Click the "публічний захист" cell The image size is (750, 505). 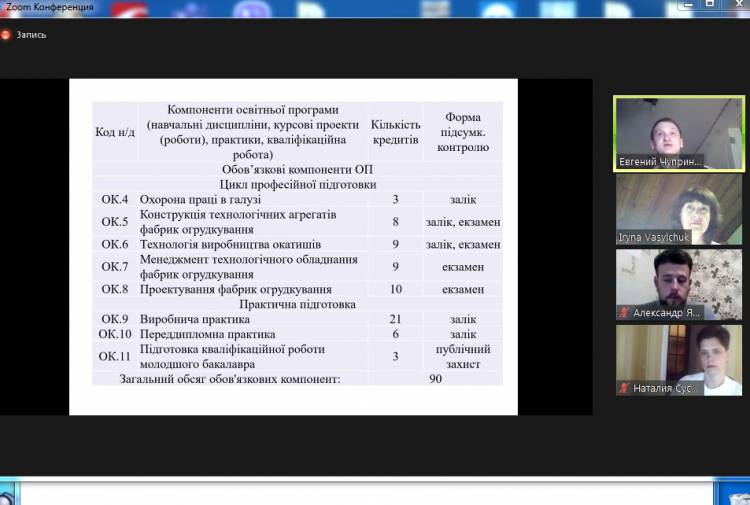[x=462, y=356]
